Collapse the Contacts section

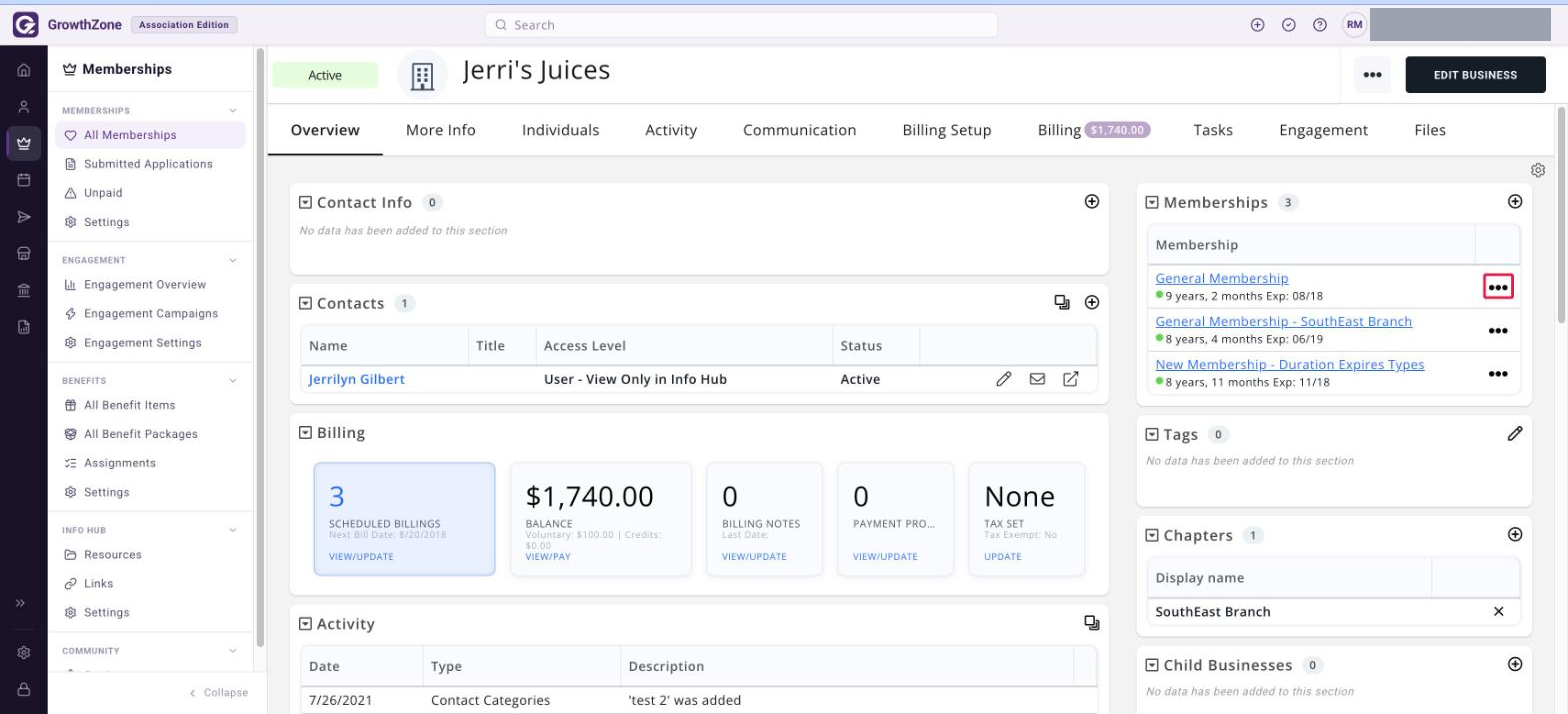coord(306,303)
